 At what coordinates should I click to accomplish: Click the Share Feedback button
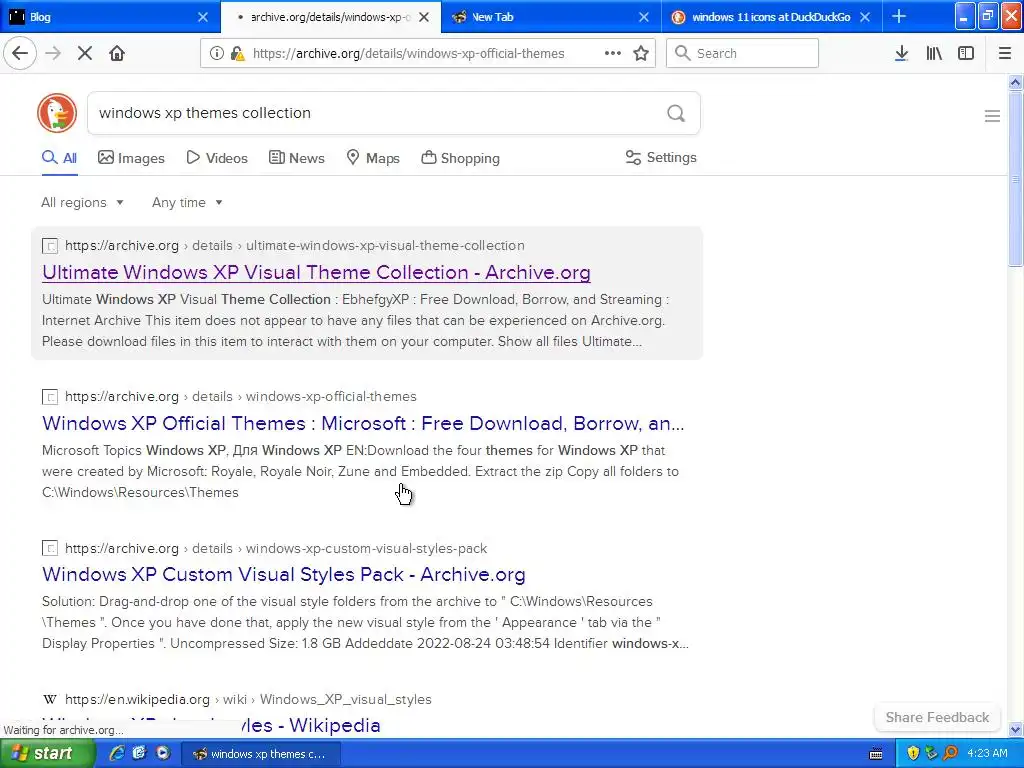point(937,717)
